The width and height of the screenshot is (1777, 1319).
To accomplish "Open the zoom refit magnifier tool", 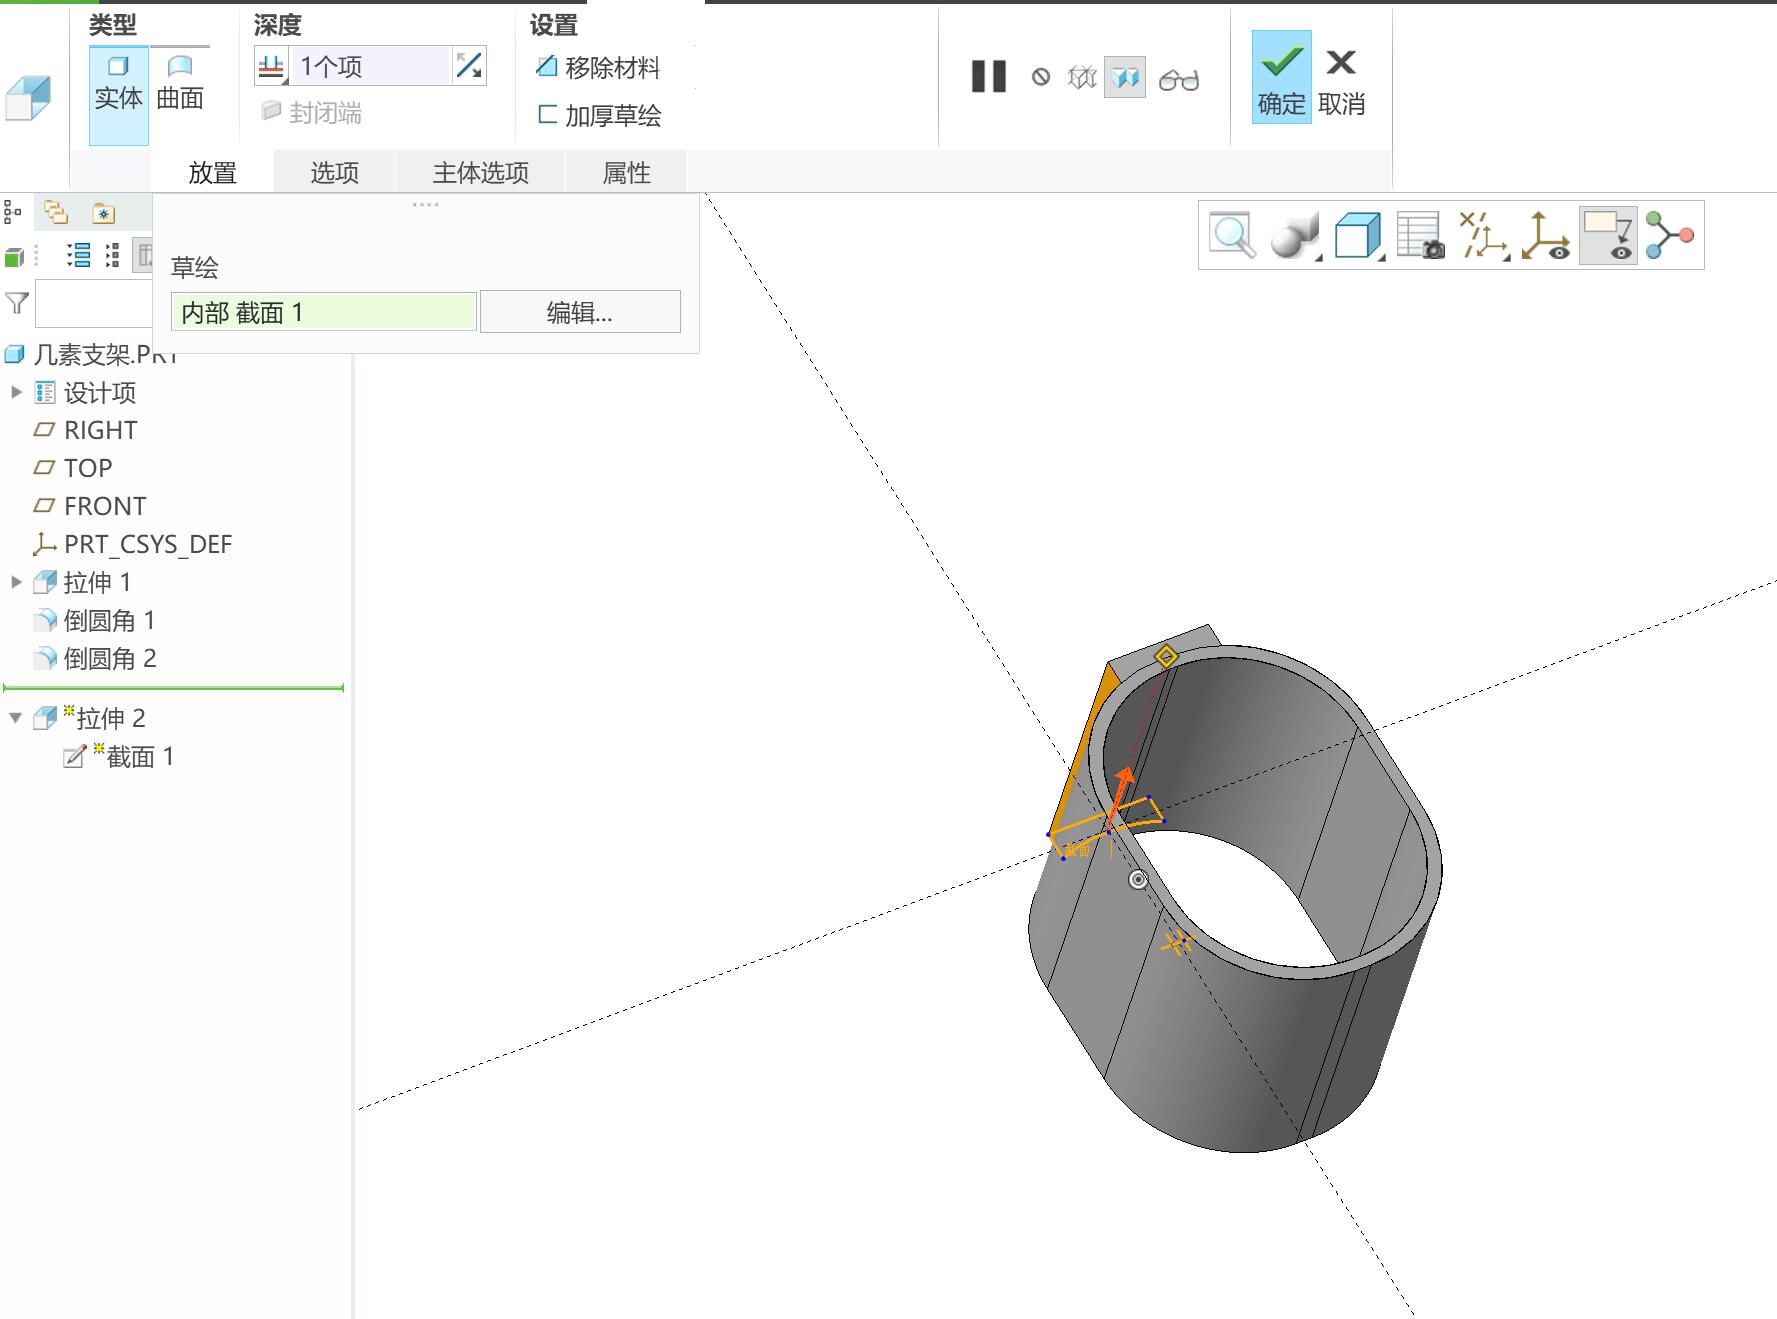I will pyautogui.click(x=1231, y=236).
